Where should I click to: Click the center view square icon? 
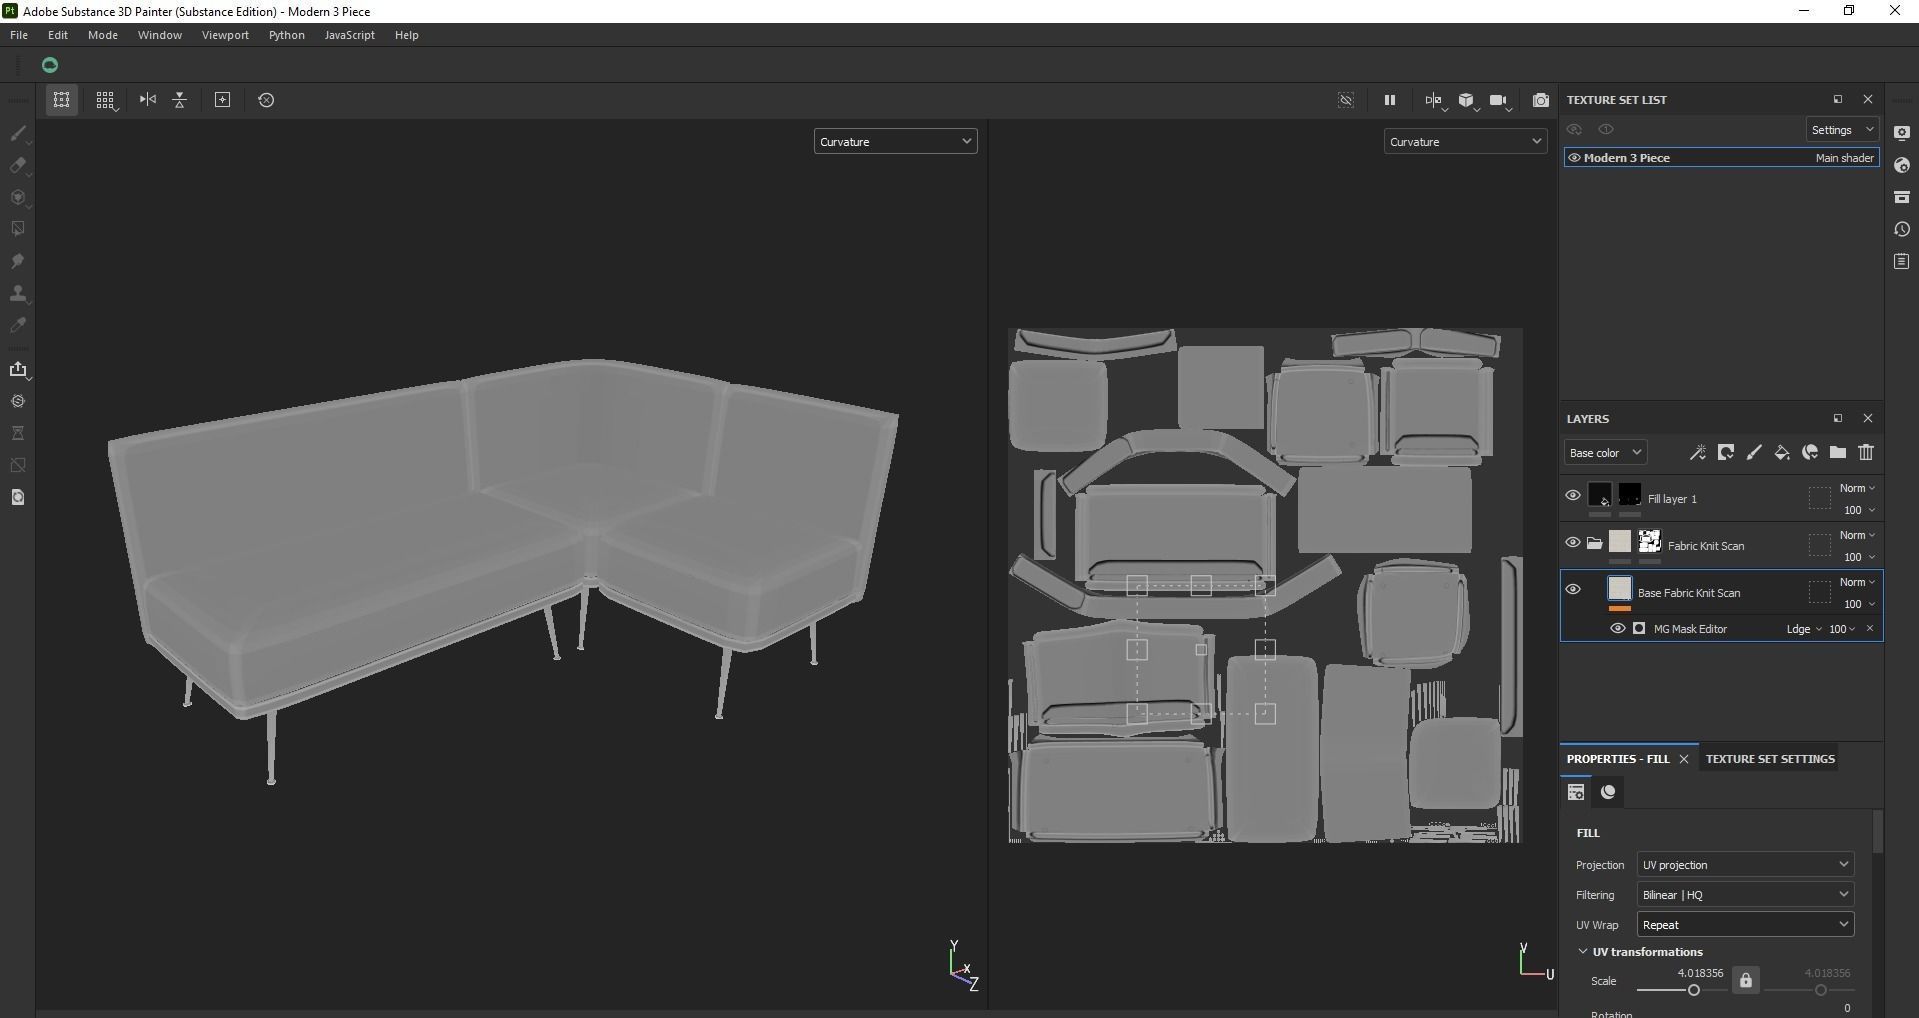[x=223, y=100]
